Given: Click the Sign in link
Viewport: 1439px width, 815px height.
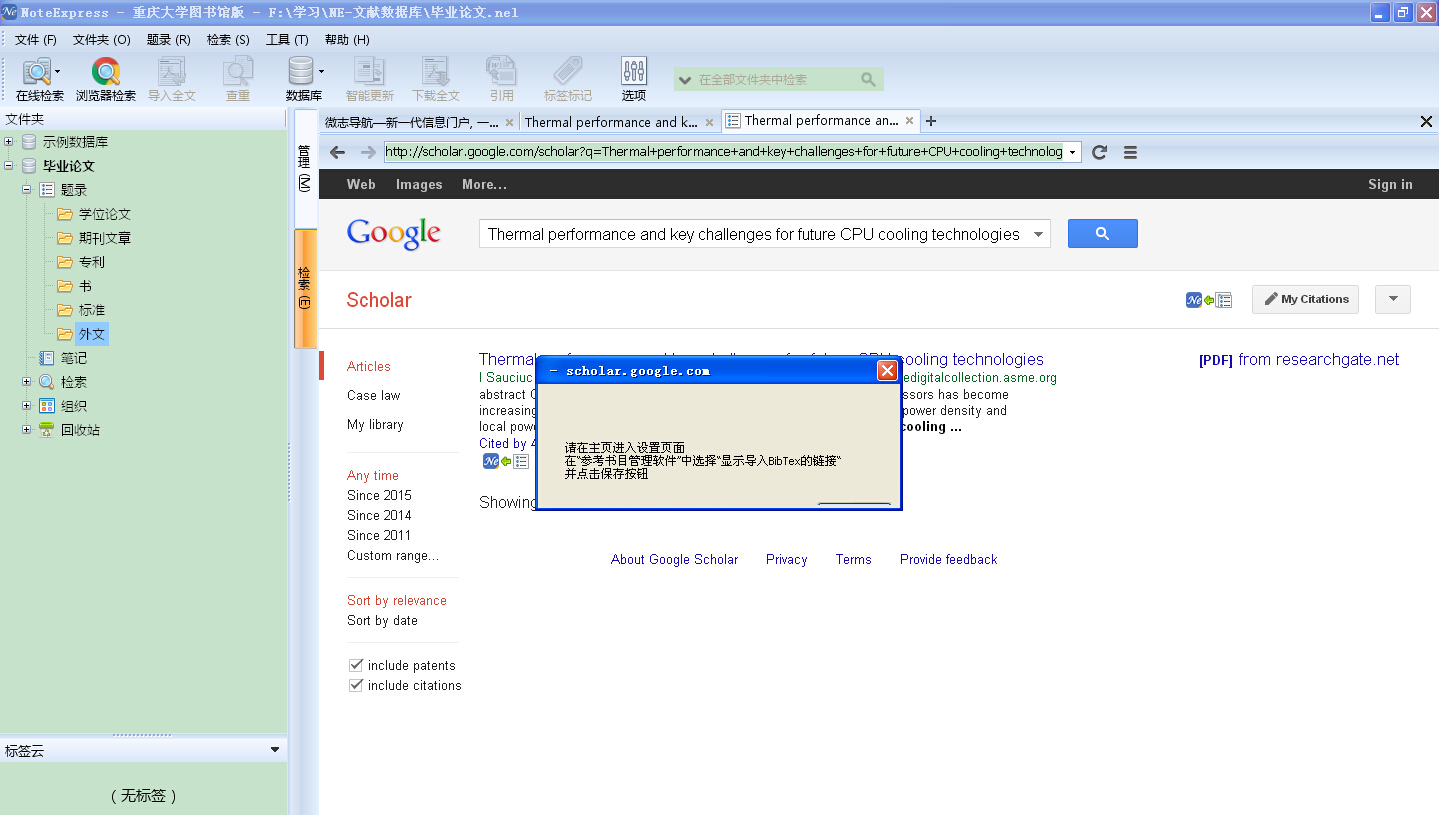Looking at the screenshot, I should coord(1390,184).
